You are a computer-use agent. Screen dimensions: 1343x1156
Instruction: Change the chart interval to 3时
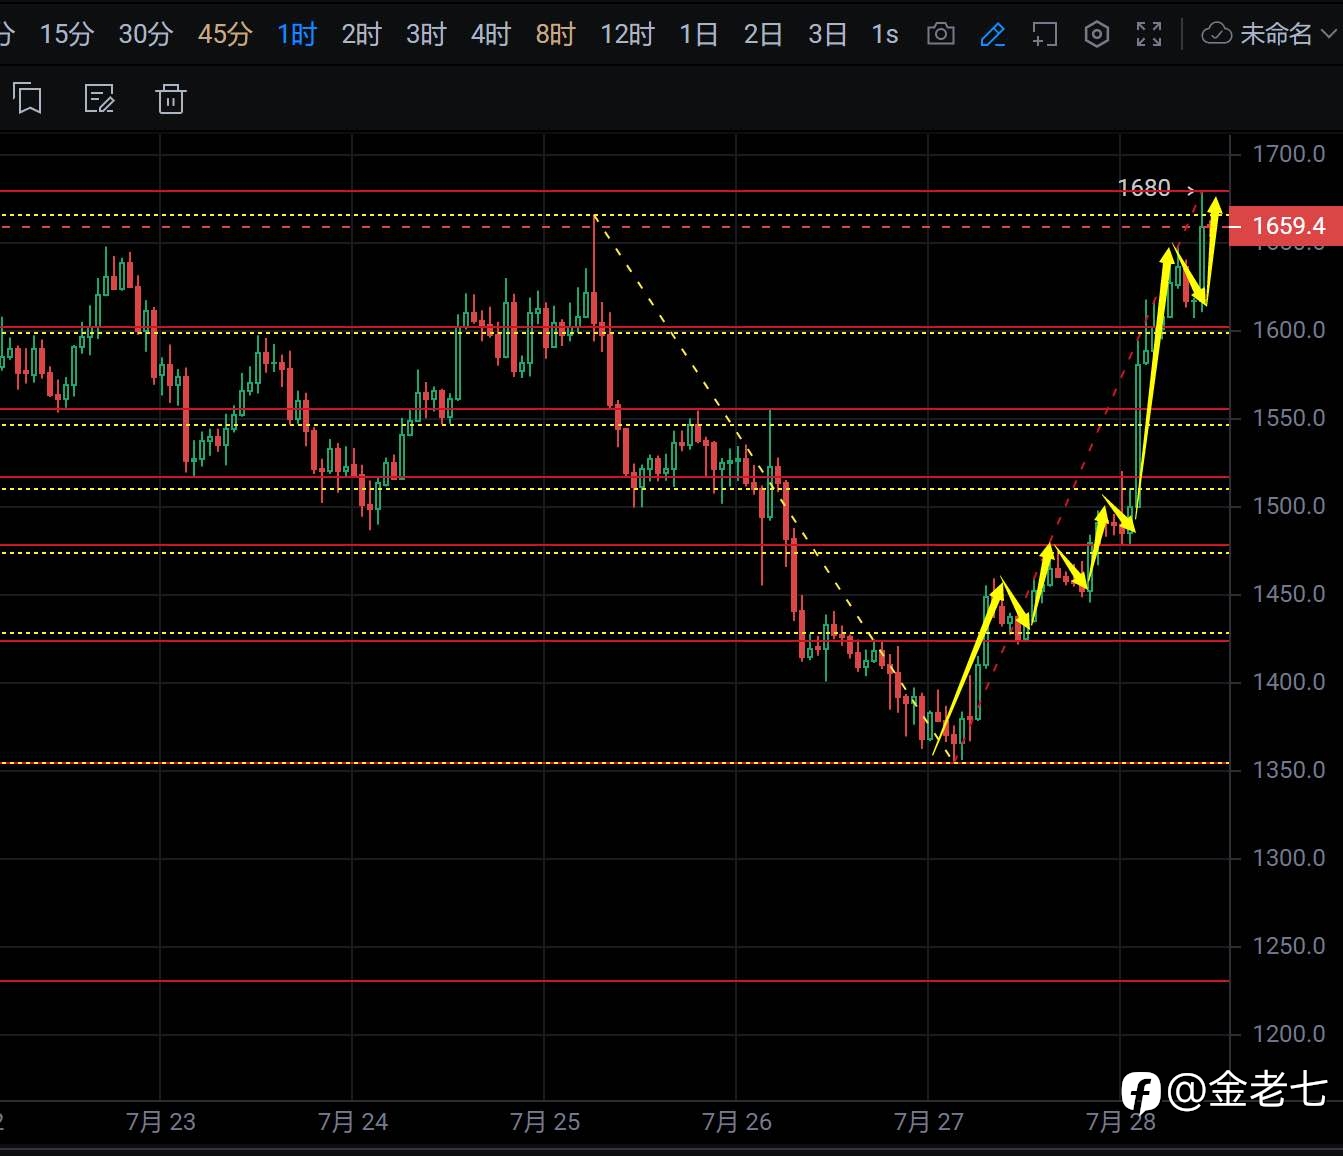[426, 35]
